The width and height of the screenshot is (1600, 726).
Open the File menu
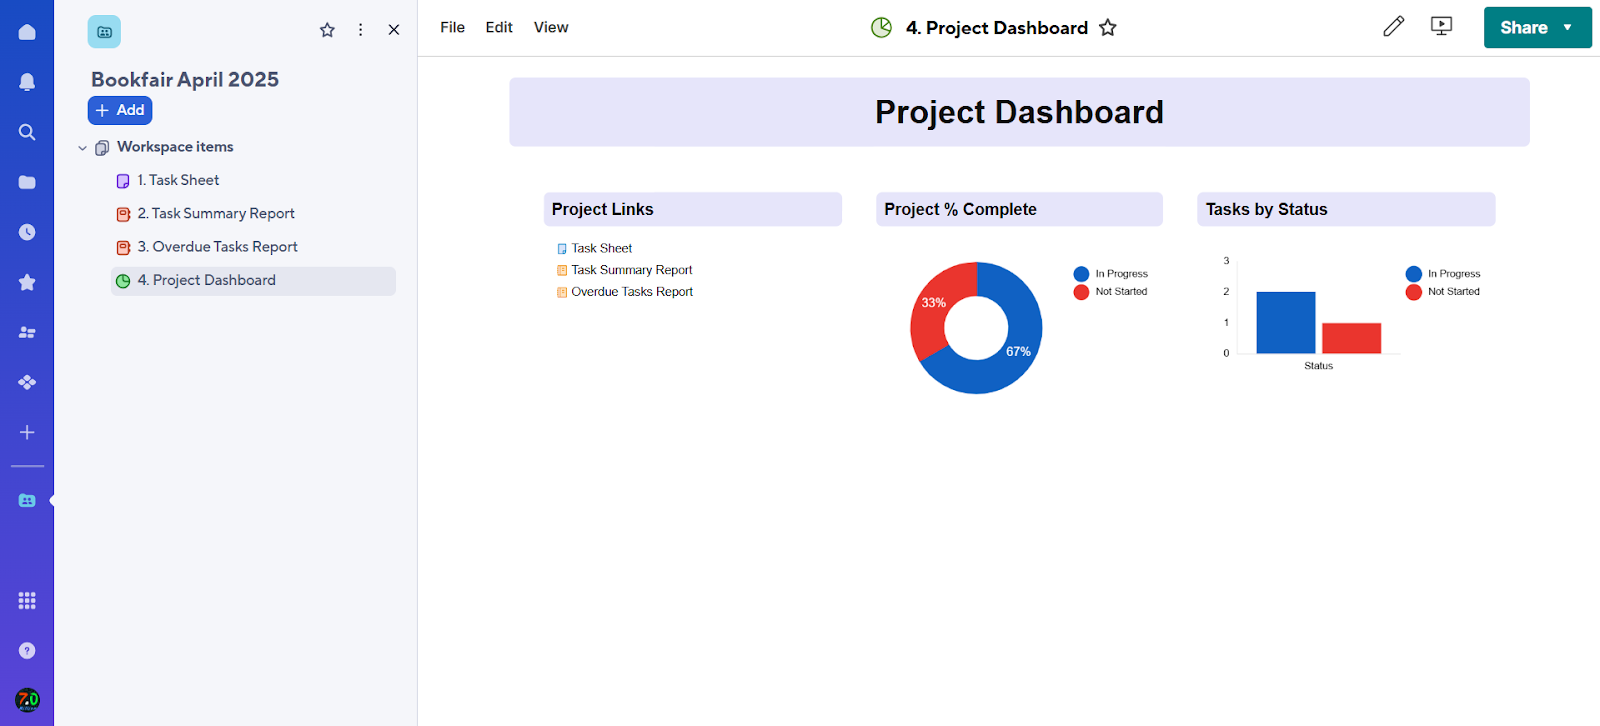452,28
